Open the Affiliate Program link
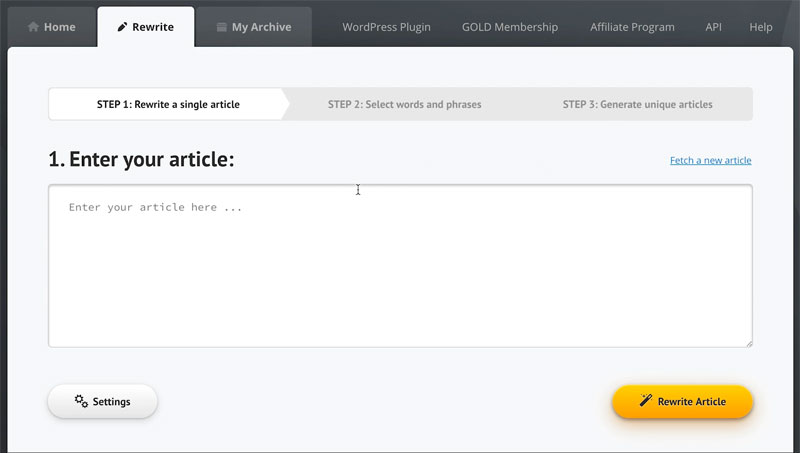This screenshot has height=453, width=800. pos(632,27)
